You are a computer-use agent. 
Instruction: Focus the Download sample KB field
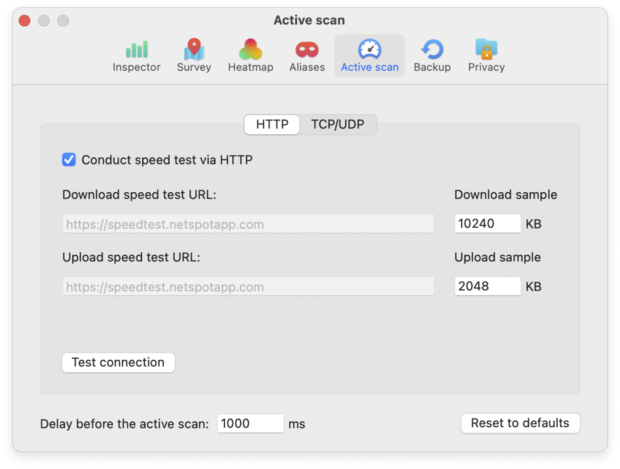point(487,224)
